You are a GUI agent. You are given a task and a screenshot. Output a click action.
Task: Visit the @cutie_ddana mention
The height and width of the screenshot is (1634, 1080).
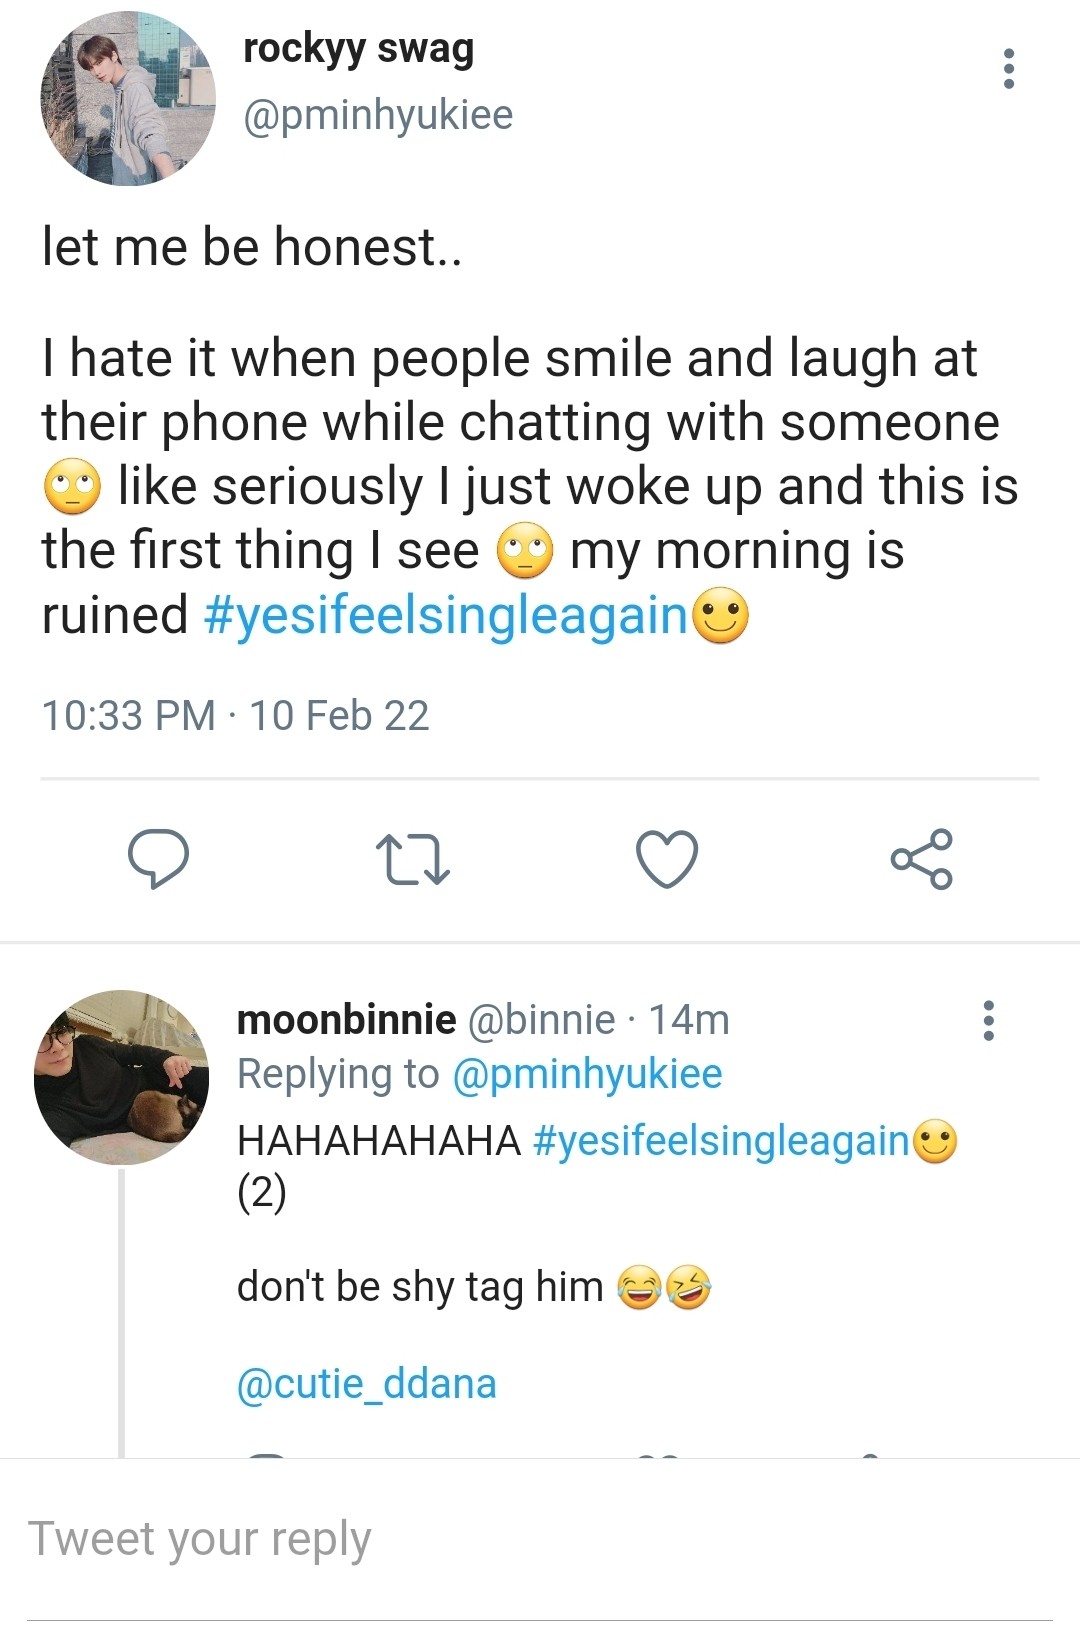pyautogui.click(x=366, y=1384)
